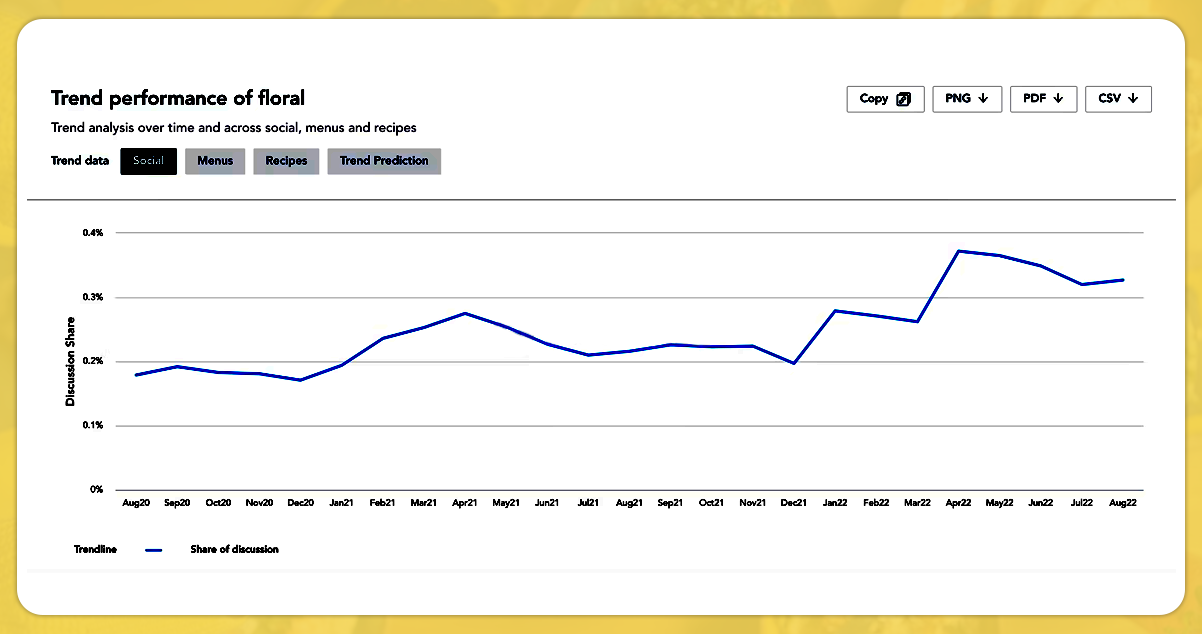This screenshot has height=634, width=1202.
Task: Download the chart as PNG
Action: 966,99
